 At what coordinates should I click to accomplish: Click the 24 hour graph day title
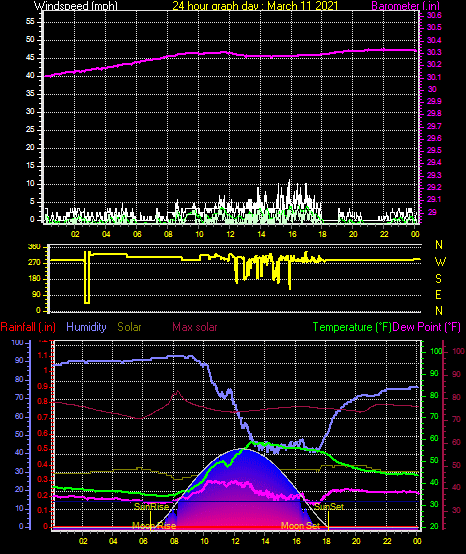pos(255,5)
